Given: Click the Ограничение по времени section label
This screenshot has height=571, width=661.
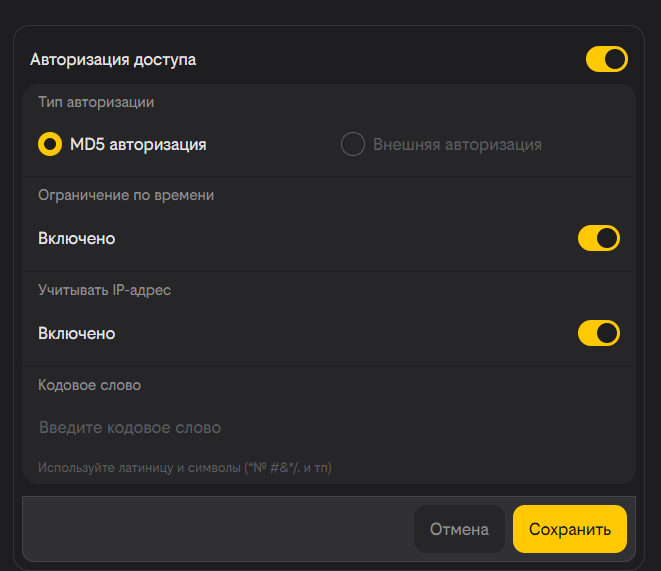Looking at the screenshot, I should tap(126, 195).
